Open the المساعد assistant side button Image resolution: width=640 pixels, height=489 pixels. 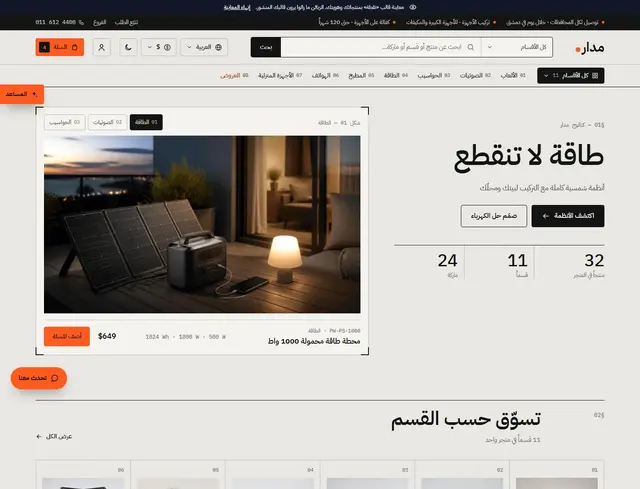(x=22, y=94)
